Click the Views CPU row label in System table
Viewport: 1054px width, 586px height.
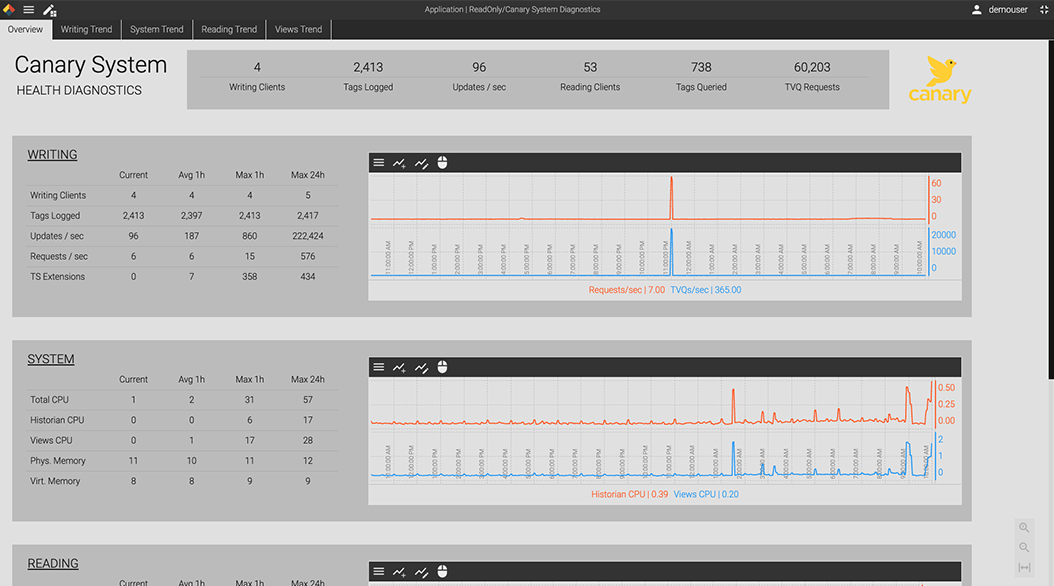pyautogui.click(x=51, y=440)
